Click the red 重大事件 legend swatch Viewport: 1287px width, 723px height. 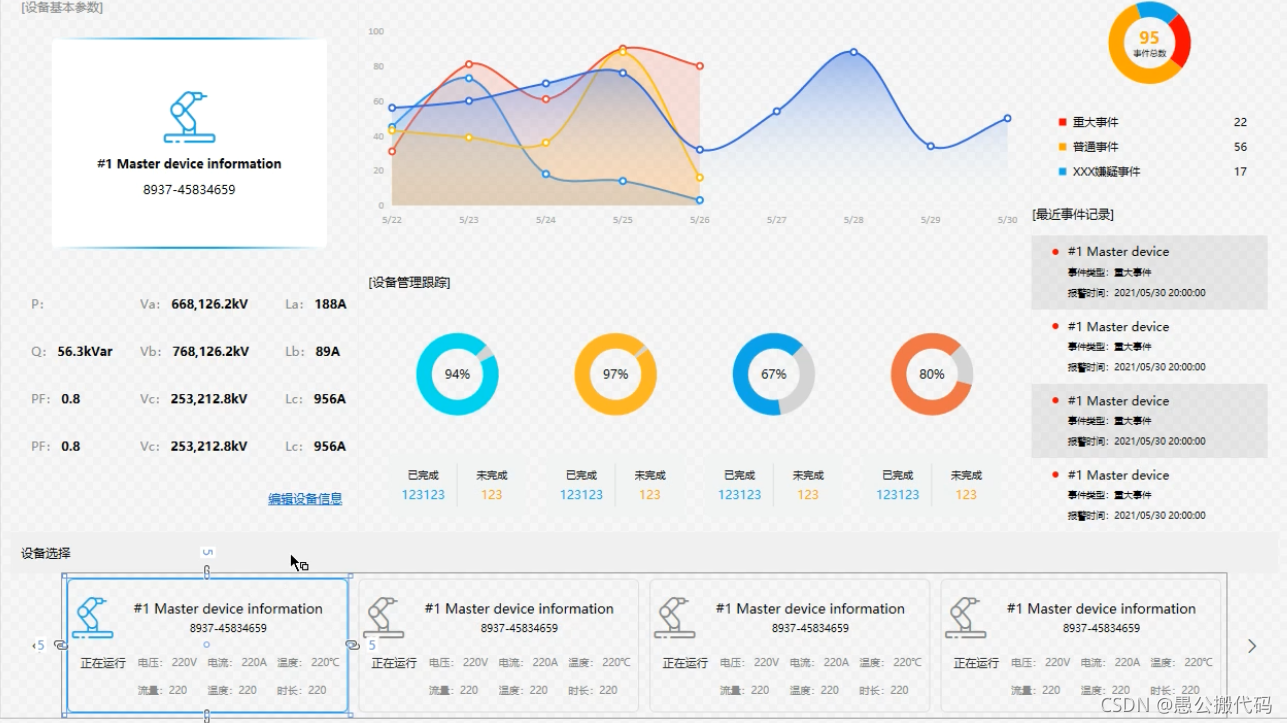(x=1062, y=122)
